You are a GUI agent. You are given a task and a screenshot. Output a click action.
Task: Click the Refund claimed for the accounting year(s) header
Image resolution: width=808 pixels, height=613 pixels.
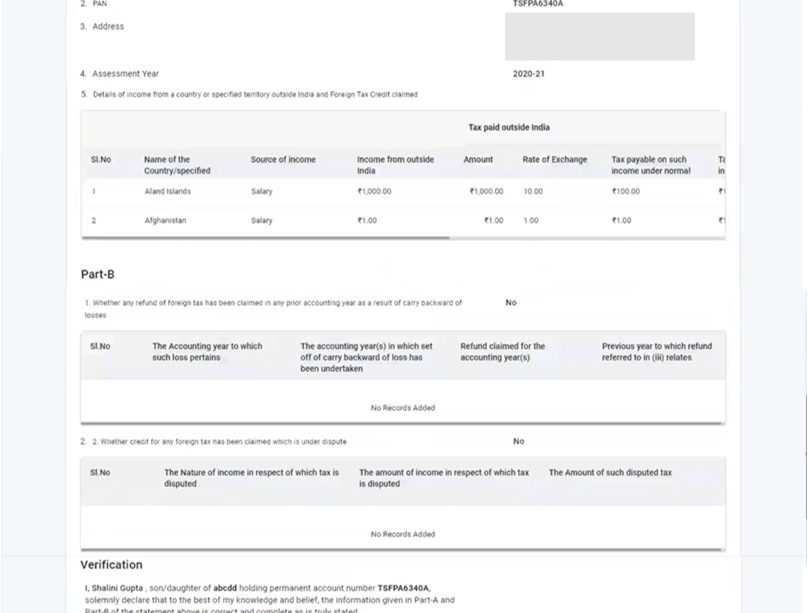[502, 352]
